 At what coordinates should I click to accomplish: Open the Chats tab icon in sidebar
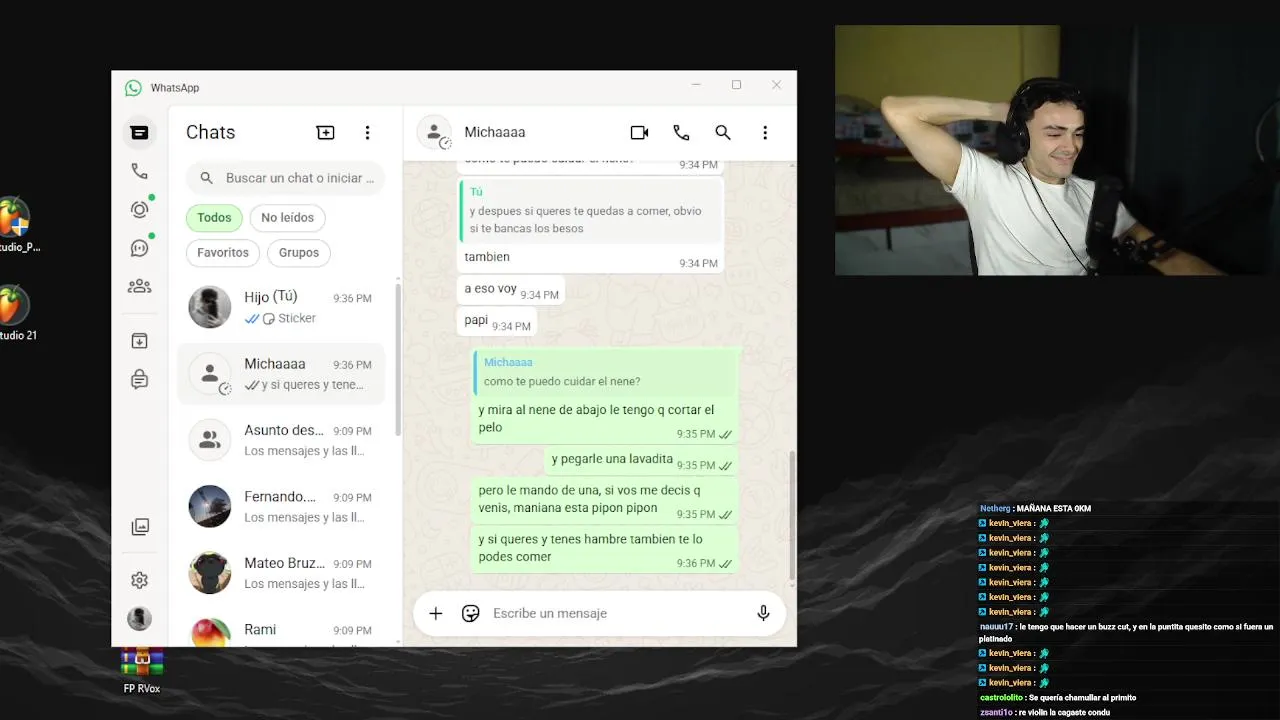[x=139, y=132]
